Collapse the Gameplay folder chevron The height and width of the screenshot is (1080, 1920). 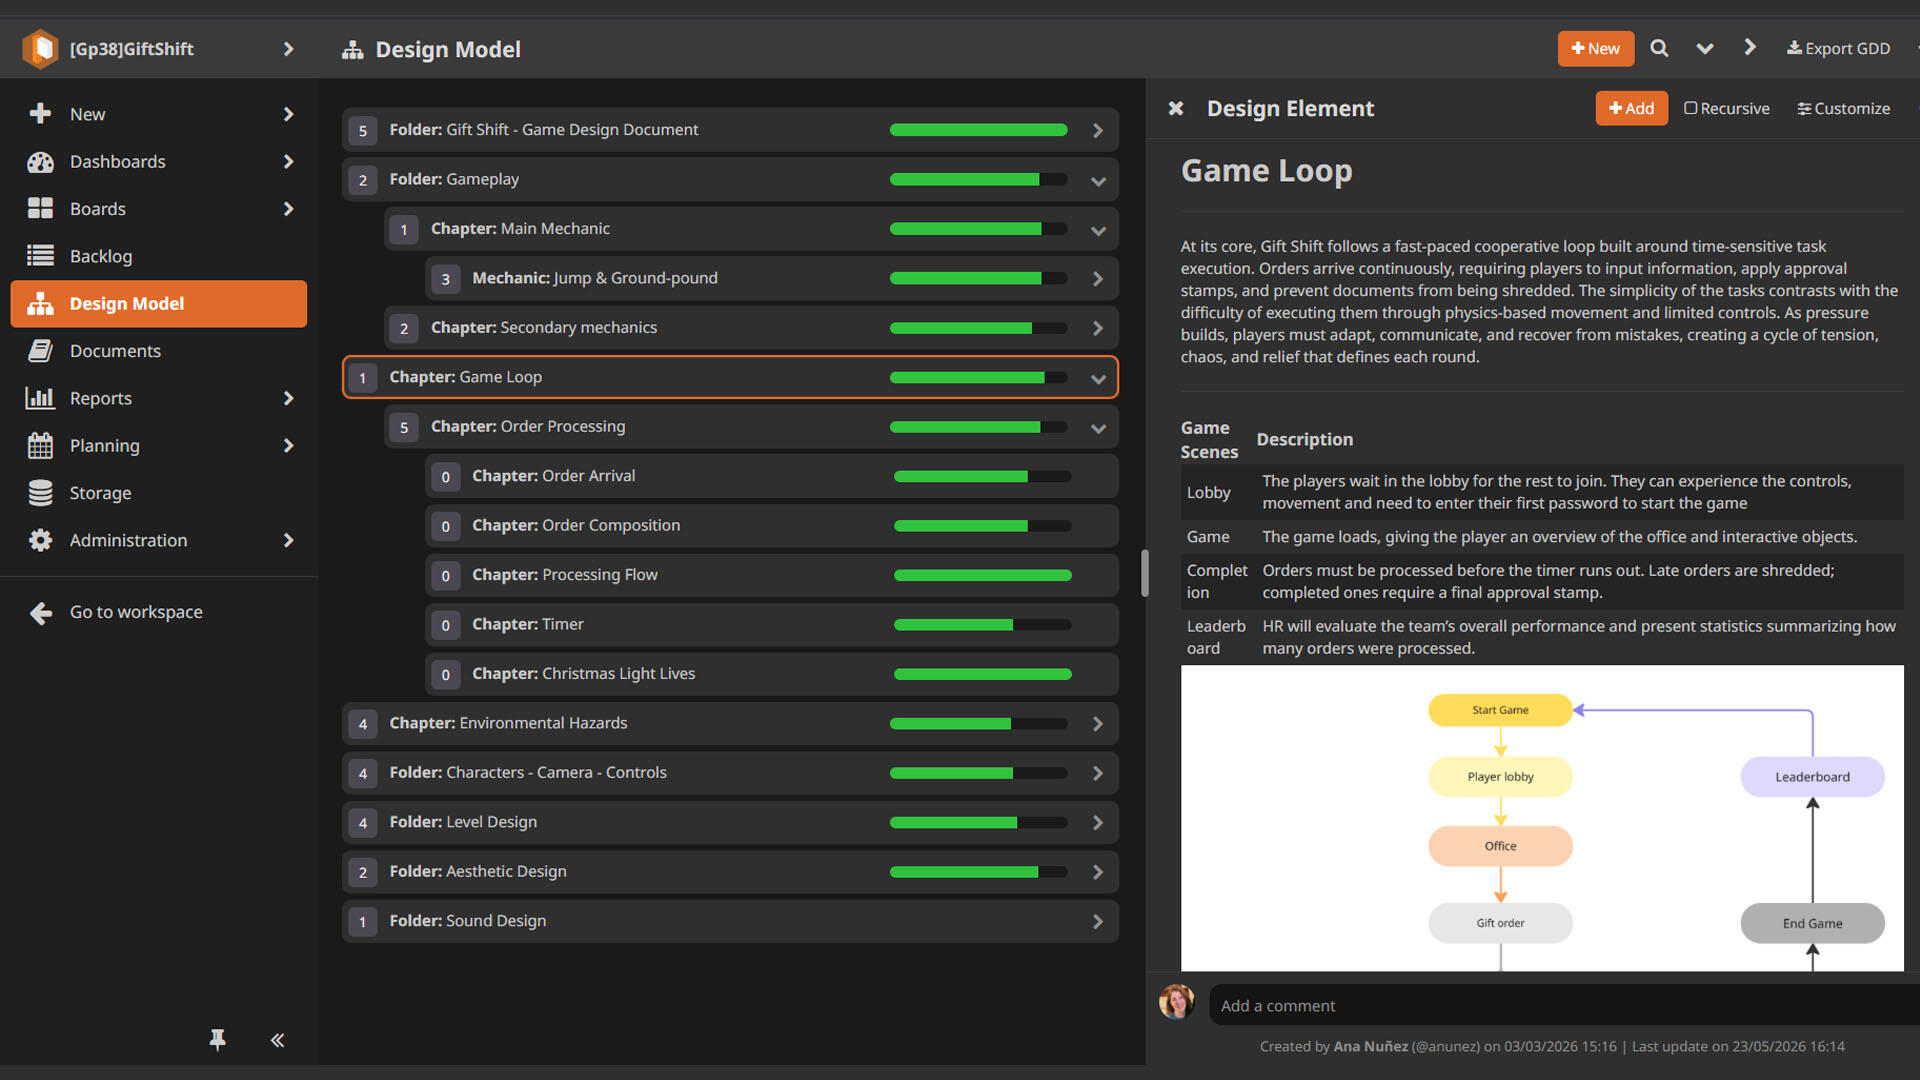tap(1098, 181)
